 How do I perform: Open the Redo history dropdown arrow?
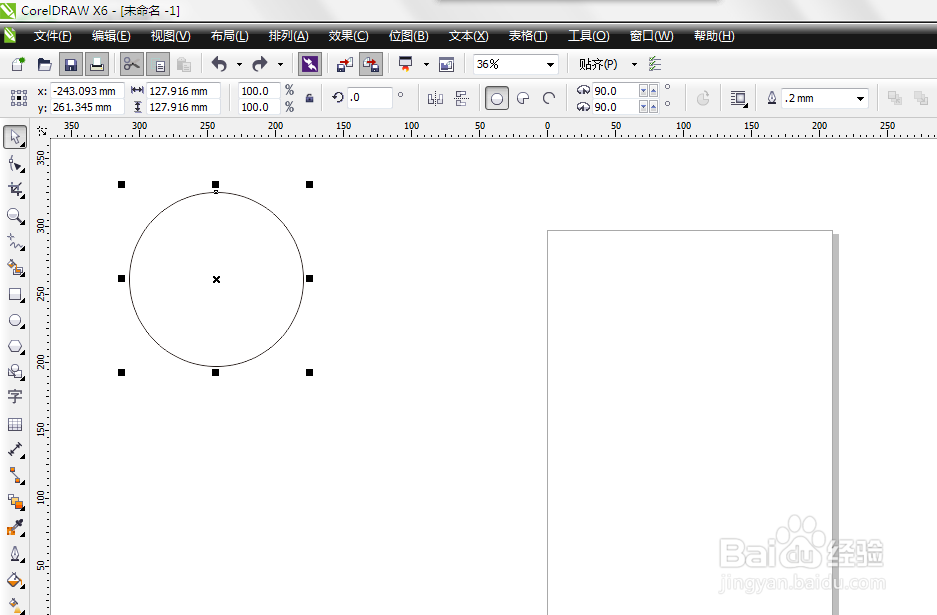tap(280, 64)
